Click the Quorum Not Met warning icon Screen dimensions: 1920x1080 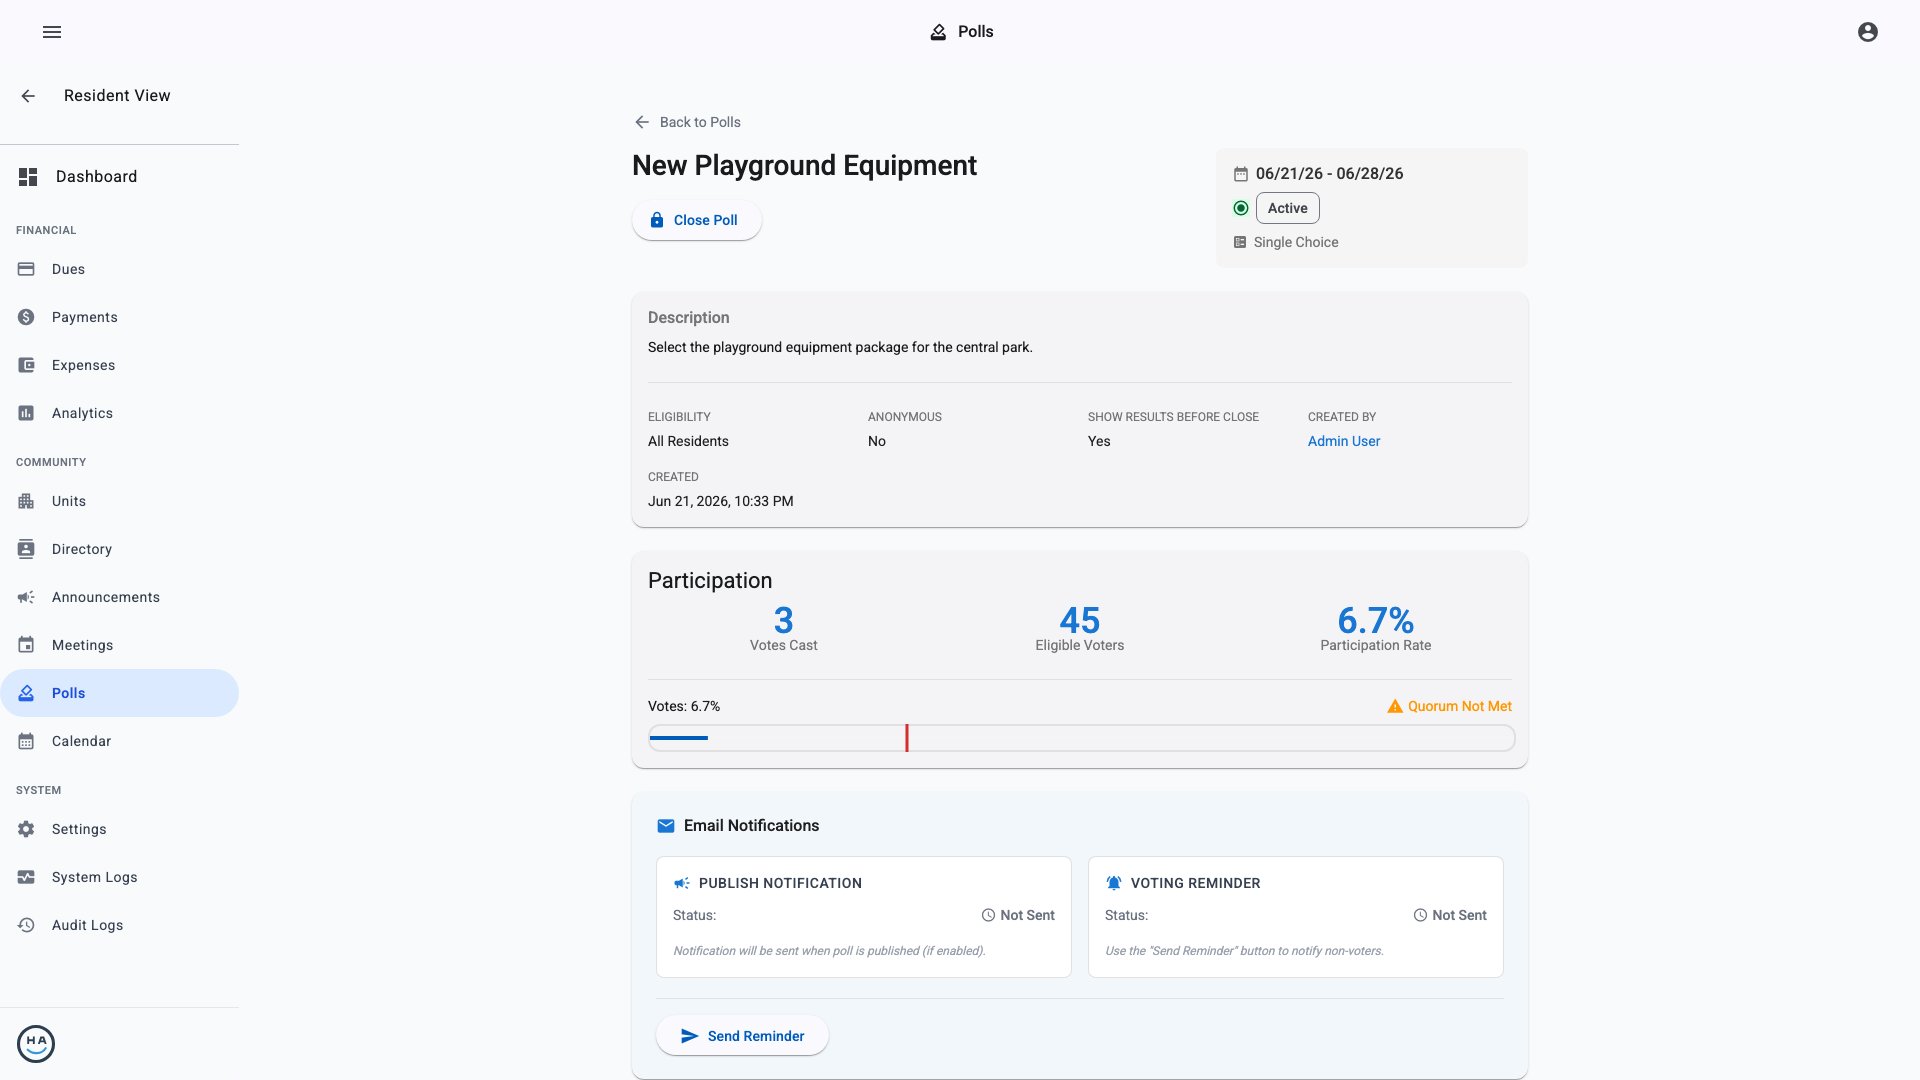coord(1395,706)
